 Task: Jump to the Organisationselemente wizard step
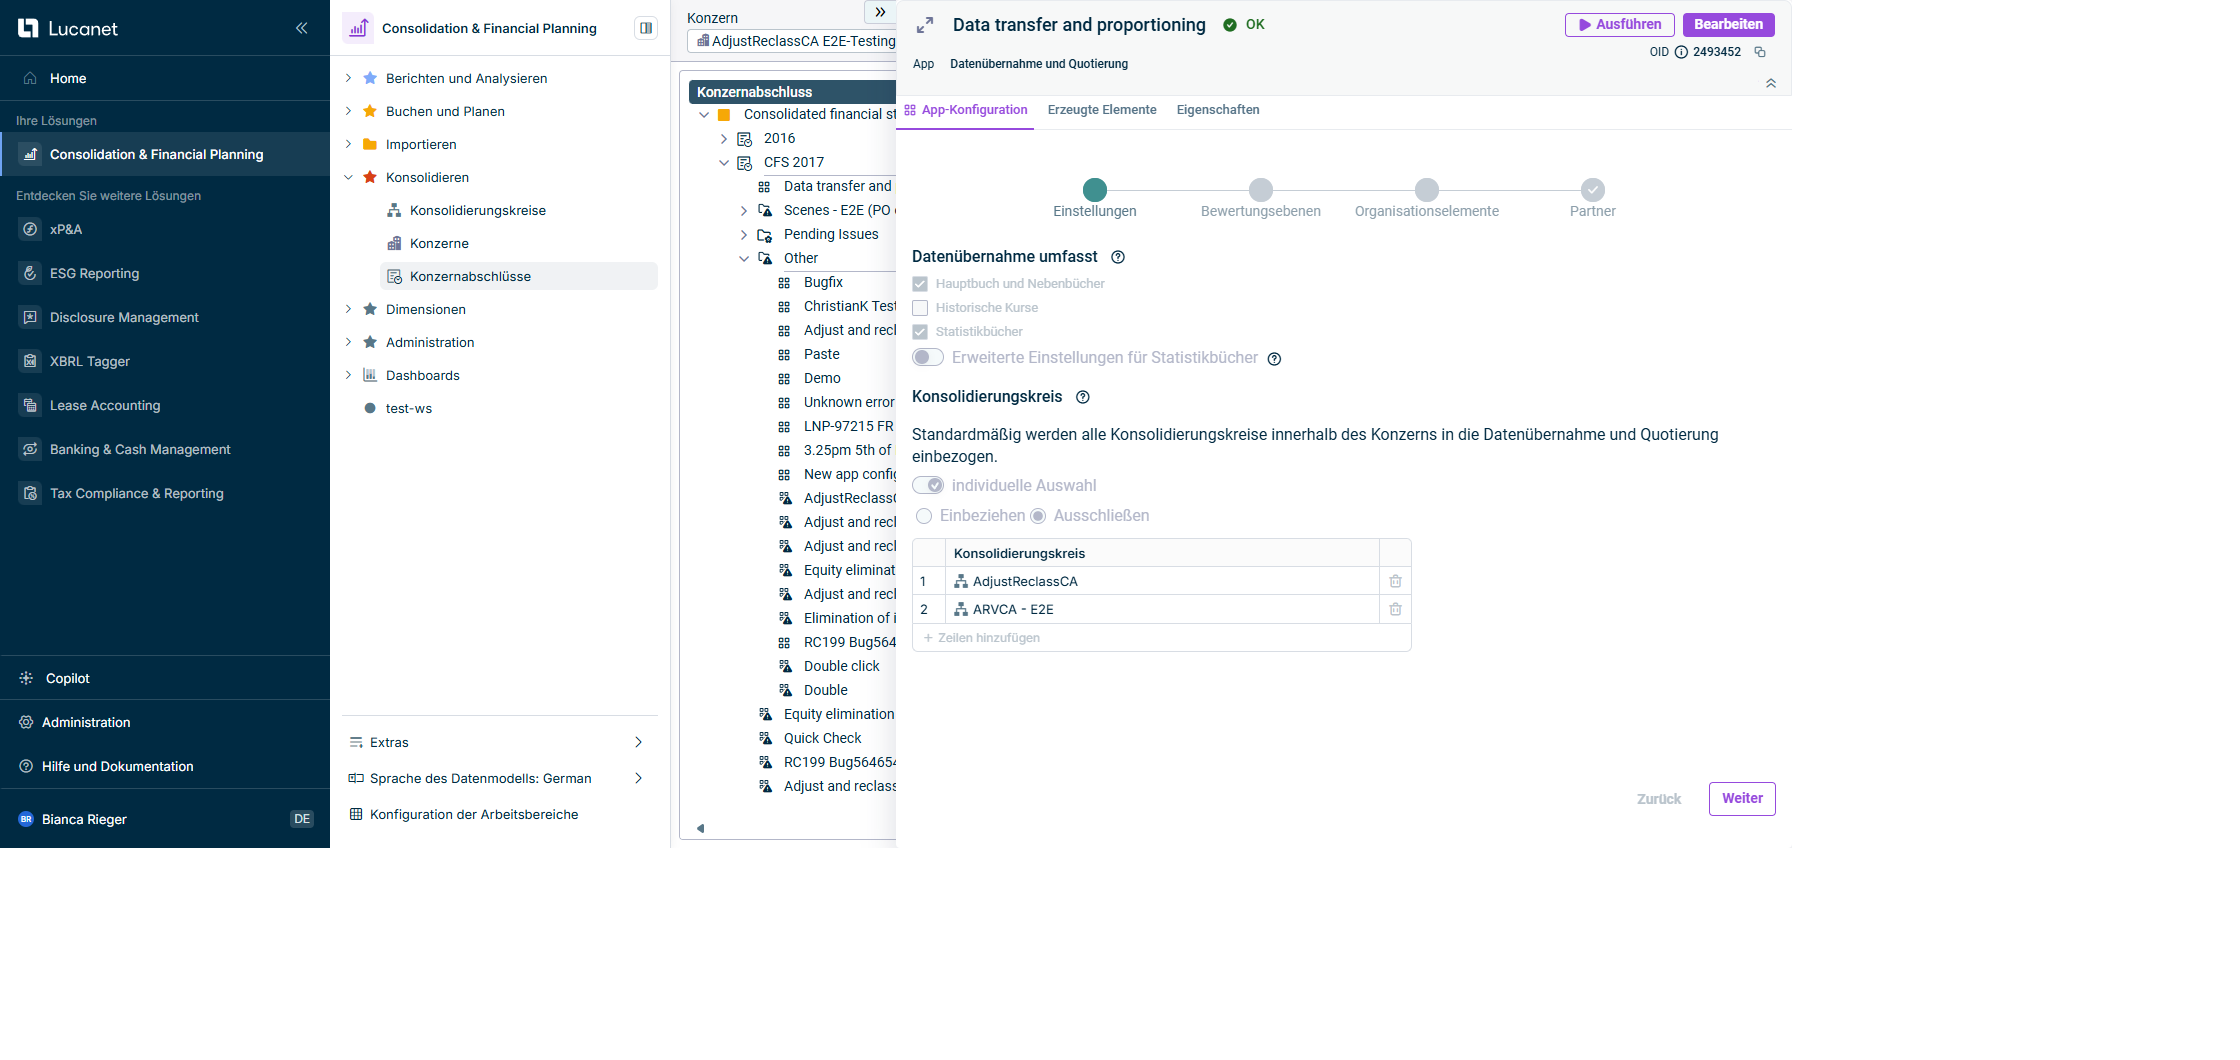coord(1427,189)
